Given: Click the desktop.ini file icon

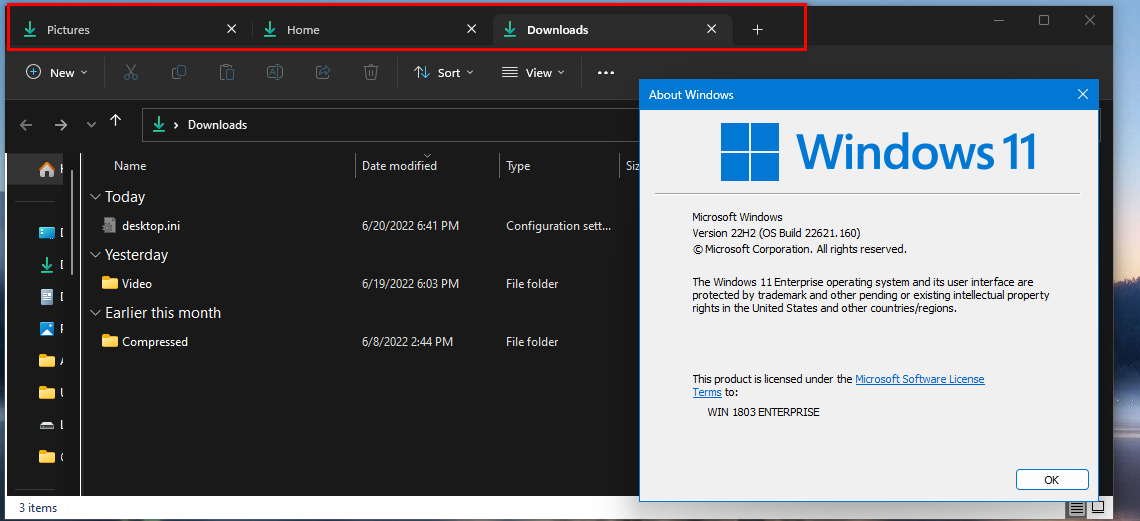Looking at the screenshot, I should click(110, 225).
